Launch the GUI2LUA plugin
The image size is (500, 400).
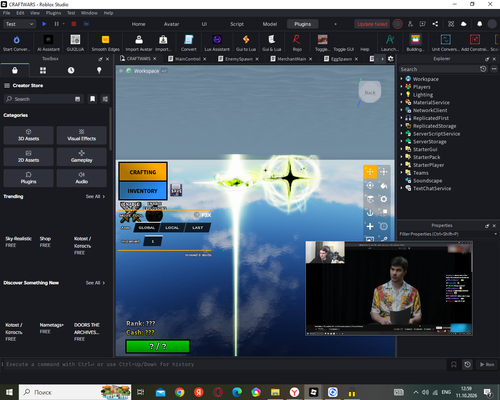[75, 43]
